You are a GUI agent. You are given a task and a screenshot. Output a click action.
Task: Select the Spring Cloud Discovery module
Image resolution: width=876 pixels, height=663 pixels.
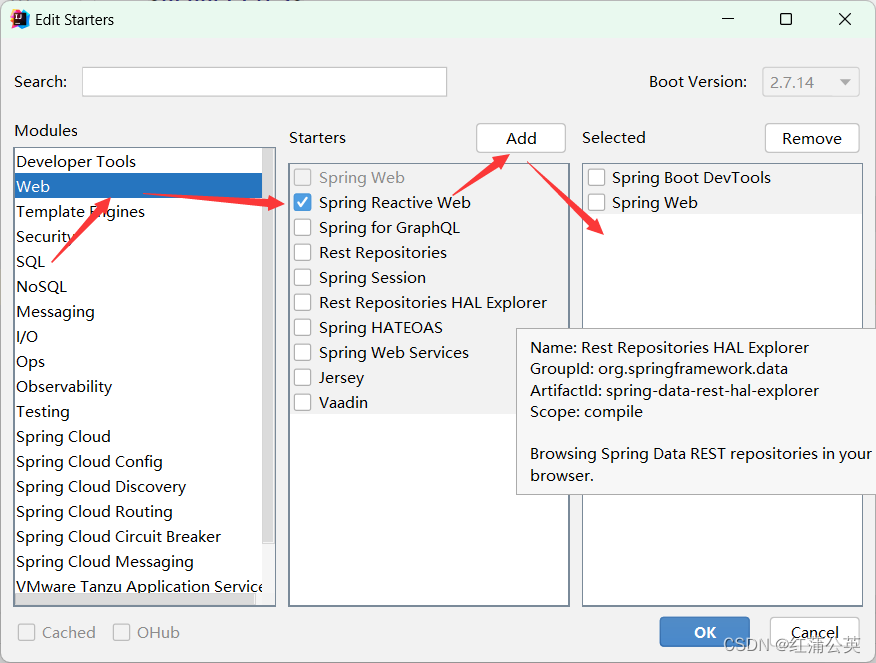click(139, 486)
